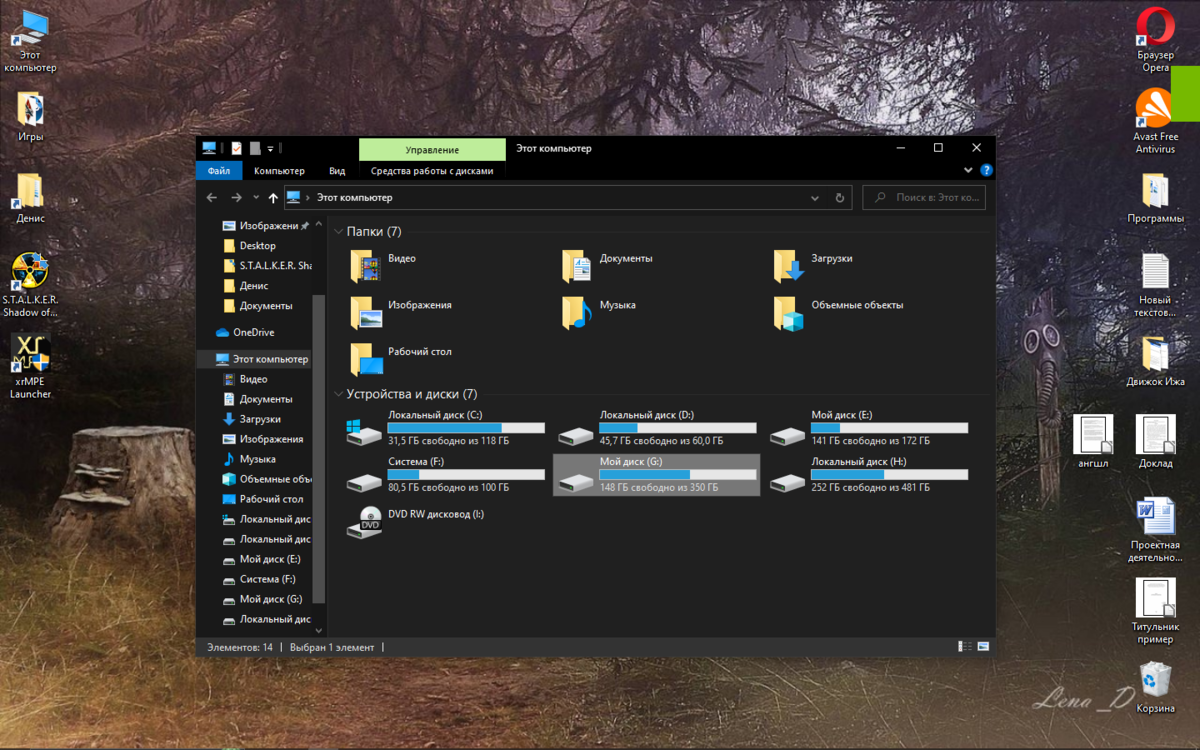Viewport: 1200px width, 750px height.
Task: Select the Локальный диск (C:) drive icon
Action: pos(364,431)
